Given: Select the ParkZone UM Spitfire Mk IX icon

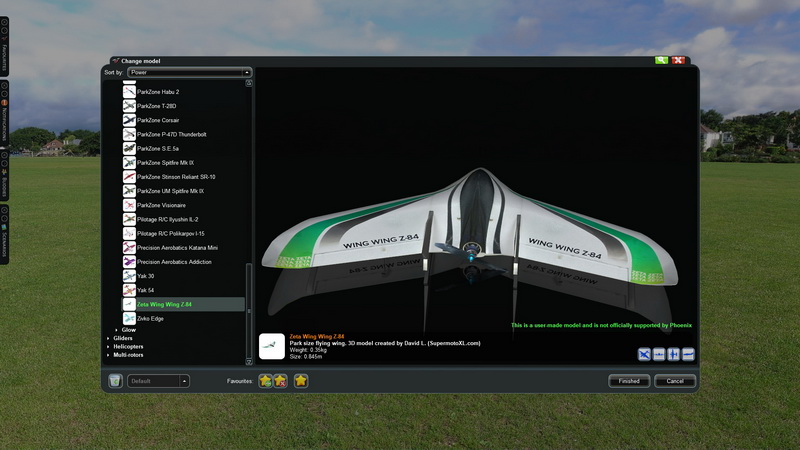Looking at the screenshot, I should click(129, 191).
